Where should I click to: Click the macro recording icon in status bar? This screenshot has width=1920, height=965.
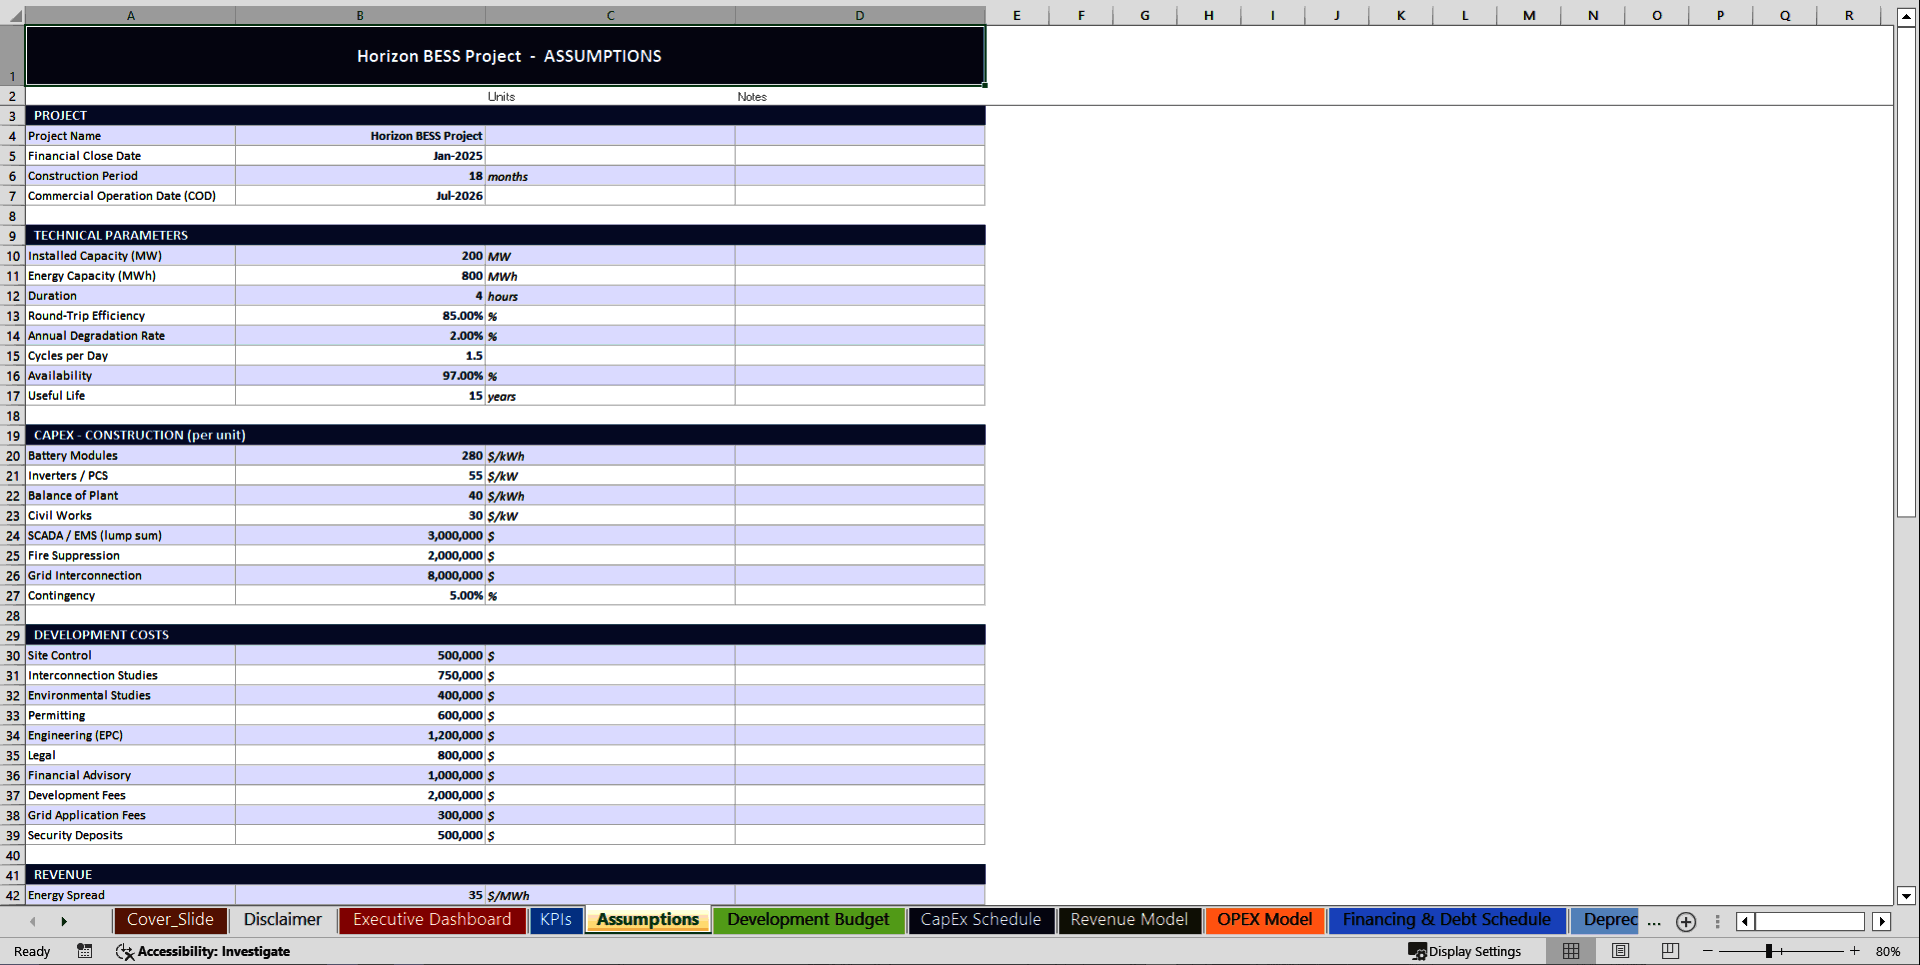click(85, 951)
